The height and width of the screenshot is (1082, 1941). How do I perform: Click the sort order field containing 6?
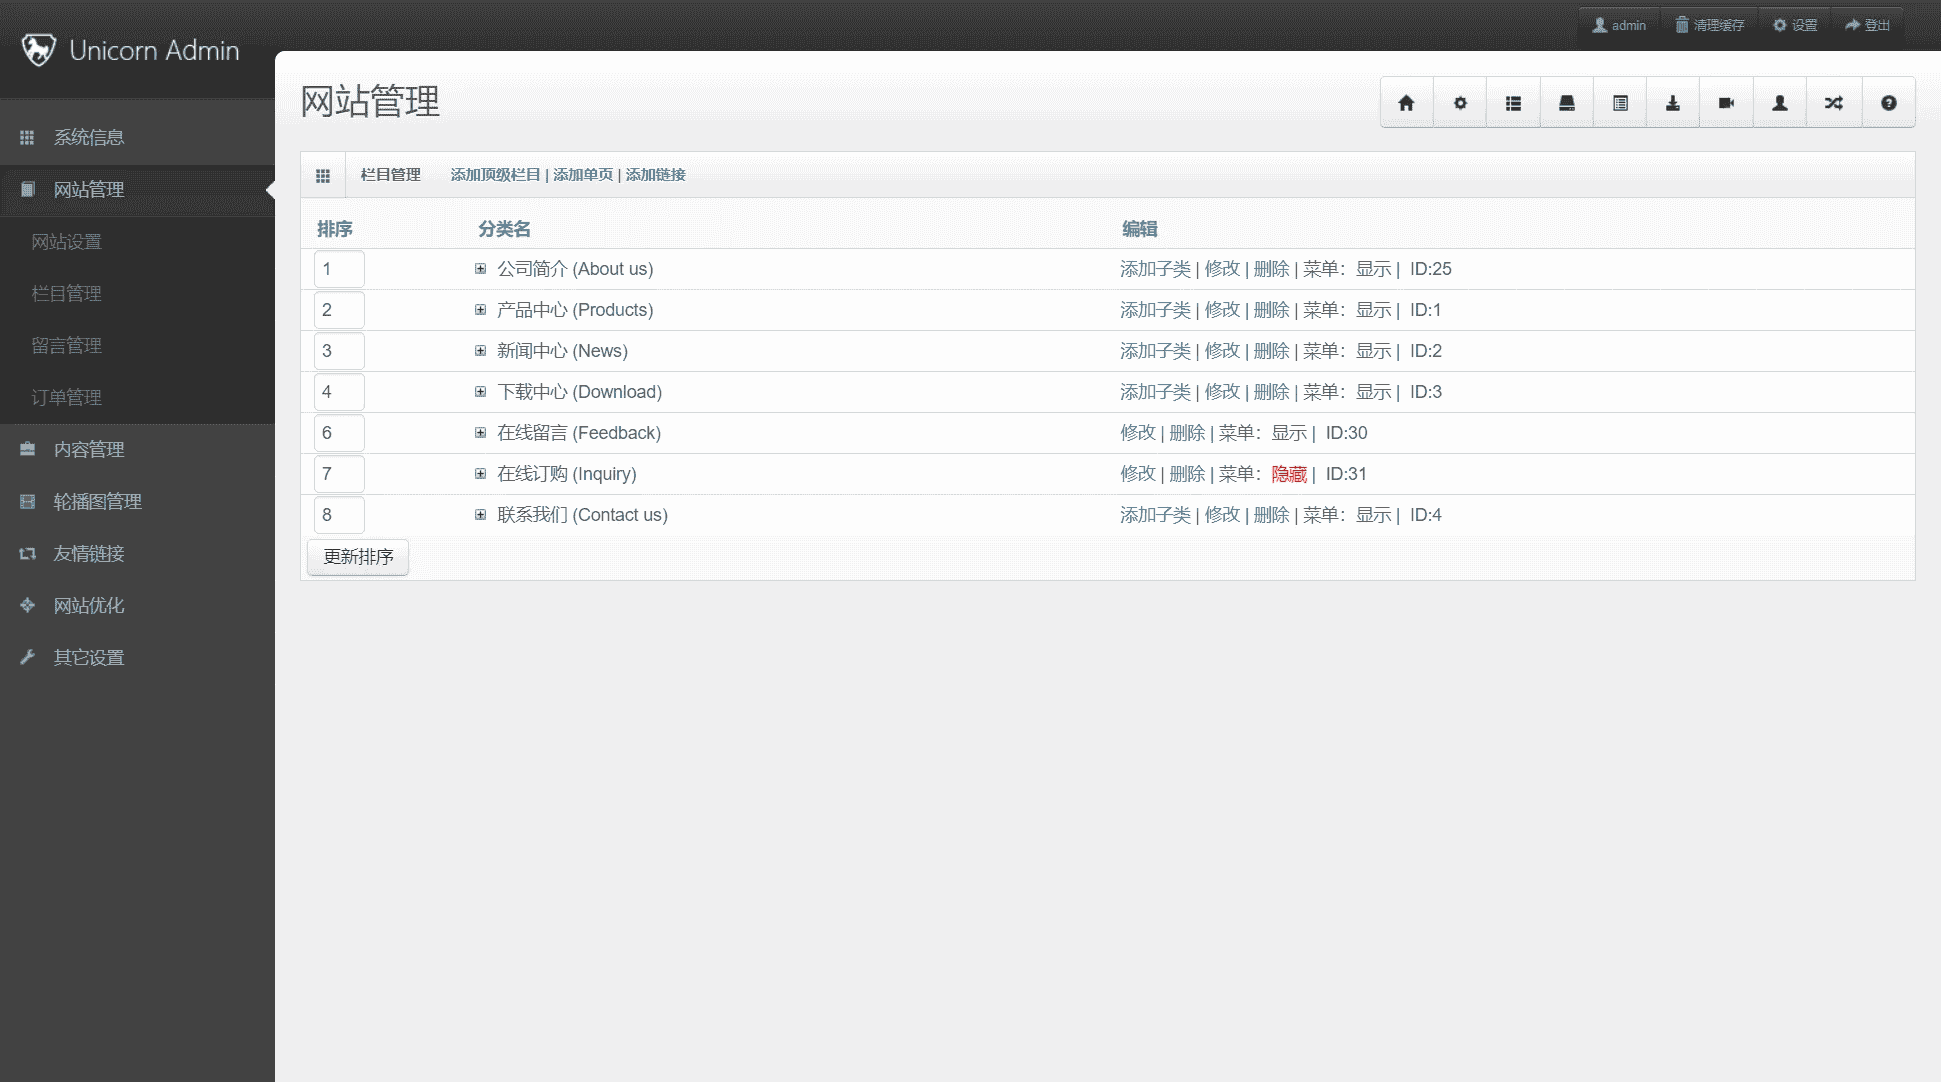pyautogui.click(x=339, y=433)
